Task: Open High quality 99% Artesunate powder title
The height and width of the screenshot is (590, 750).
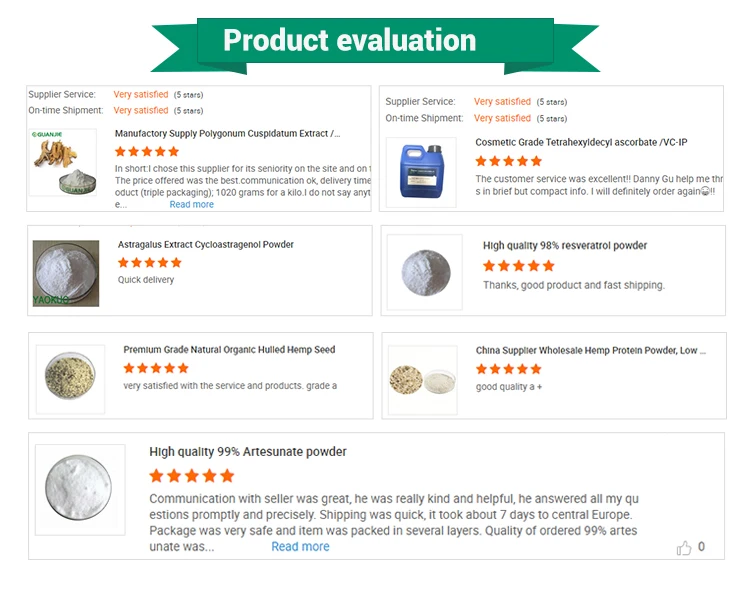Action: point(248,452)
